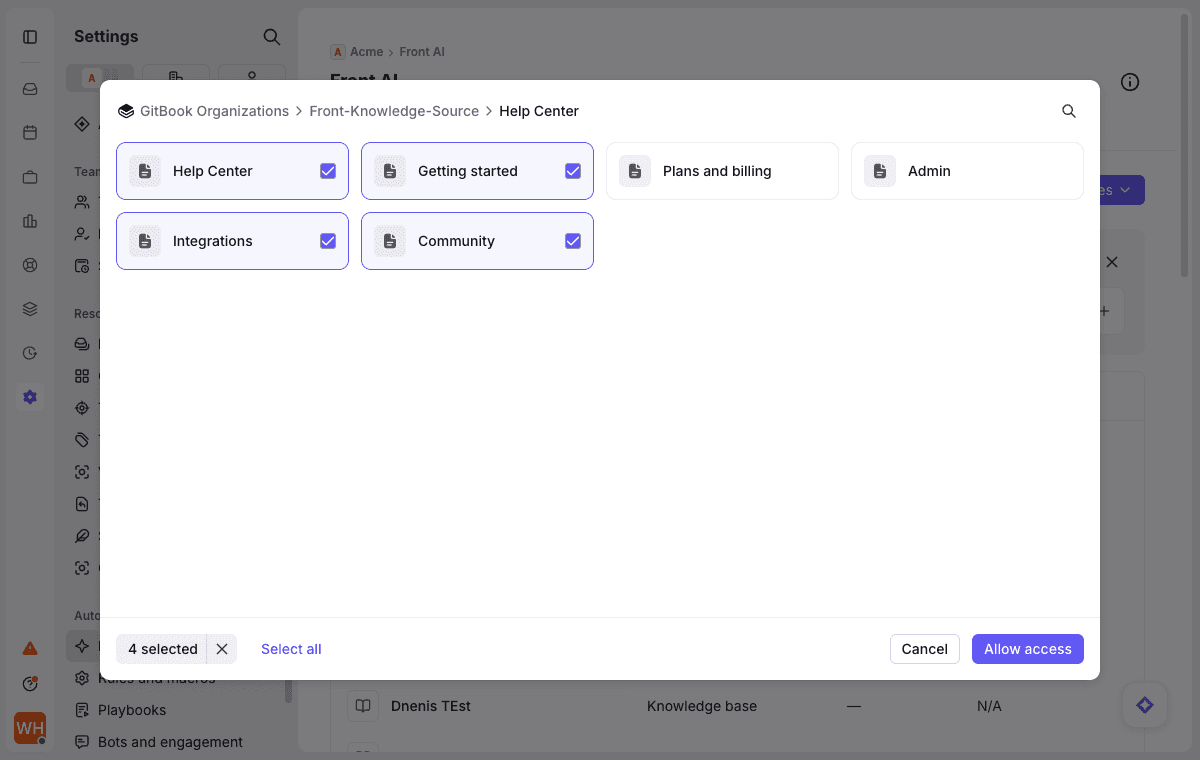This screenshot has height=760, width=1200.
Task: Cancel the access dialog
Action: (925, 649)
